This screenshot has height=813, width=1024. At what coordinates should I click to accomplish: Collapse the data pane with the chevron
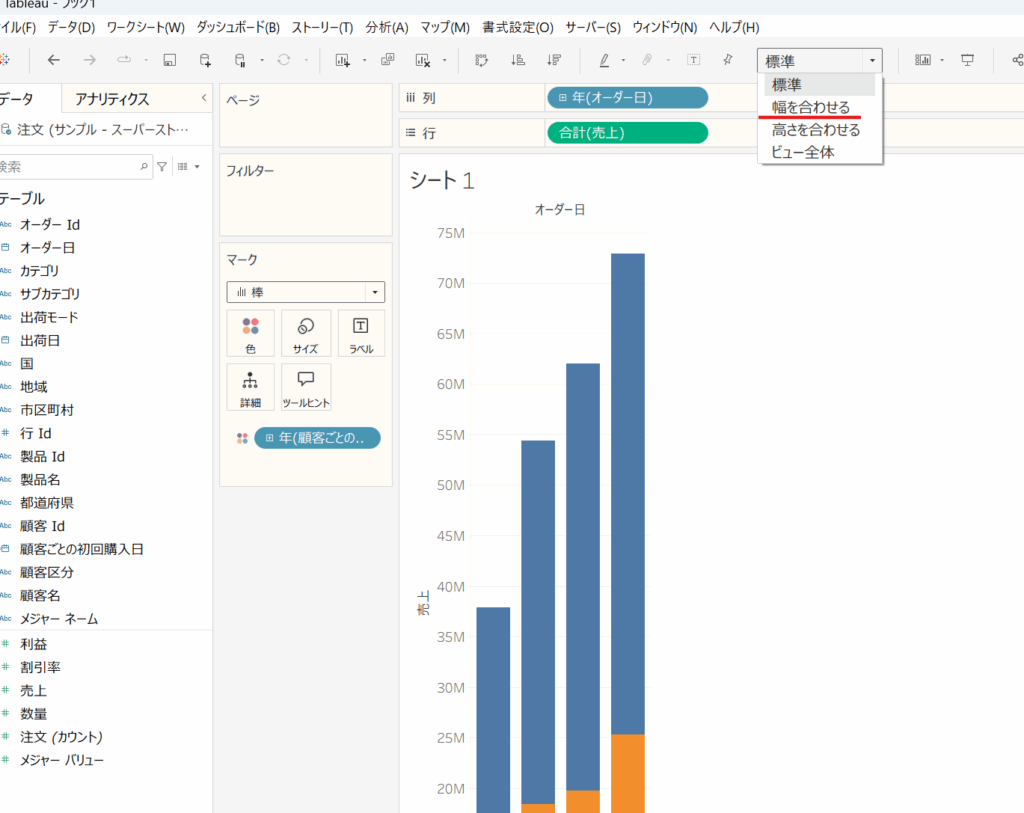click(x=204, y=98)
